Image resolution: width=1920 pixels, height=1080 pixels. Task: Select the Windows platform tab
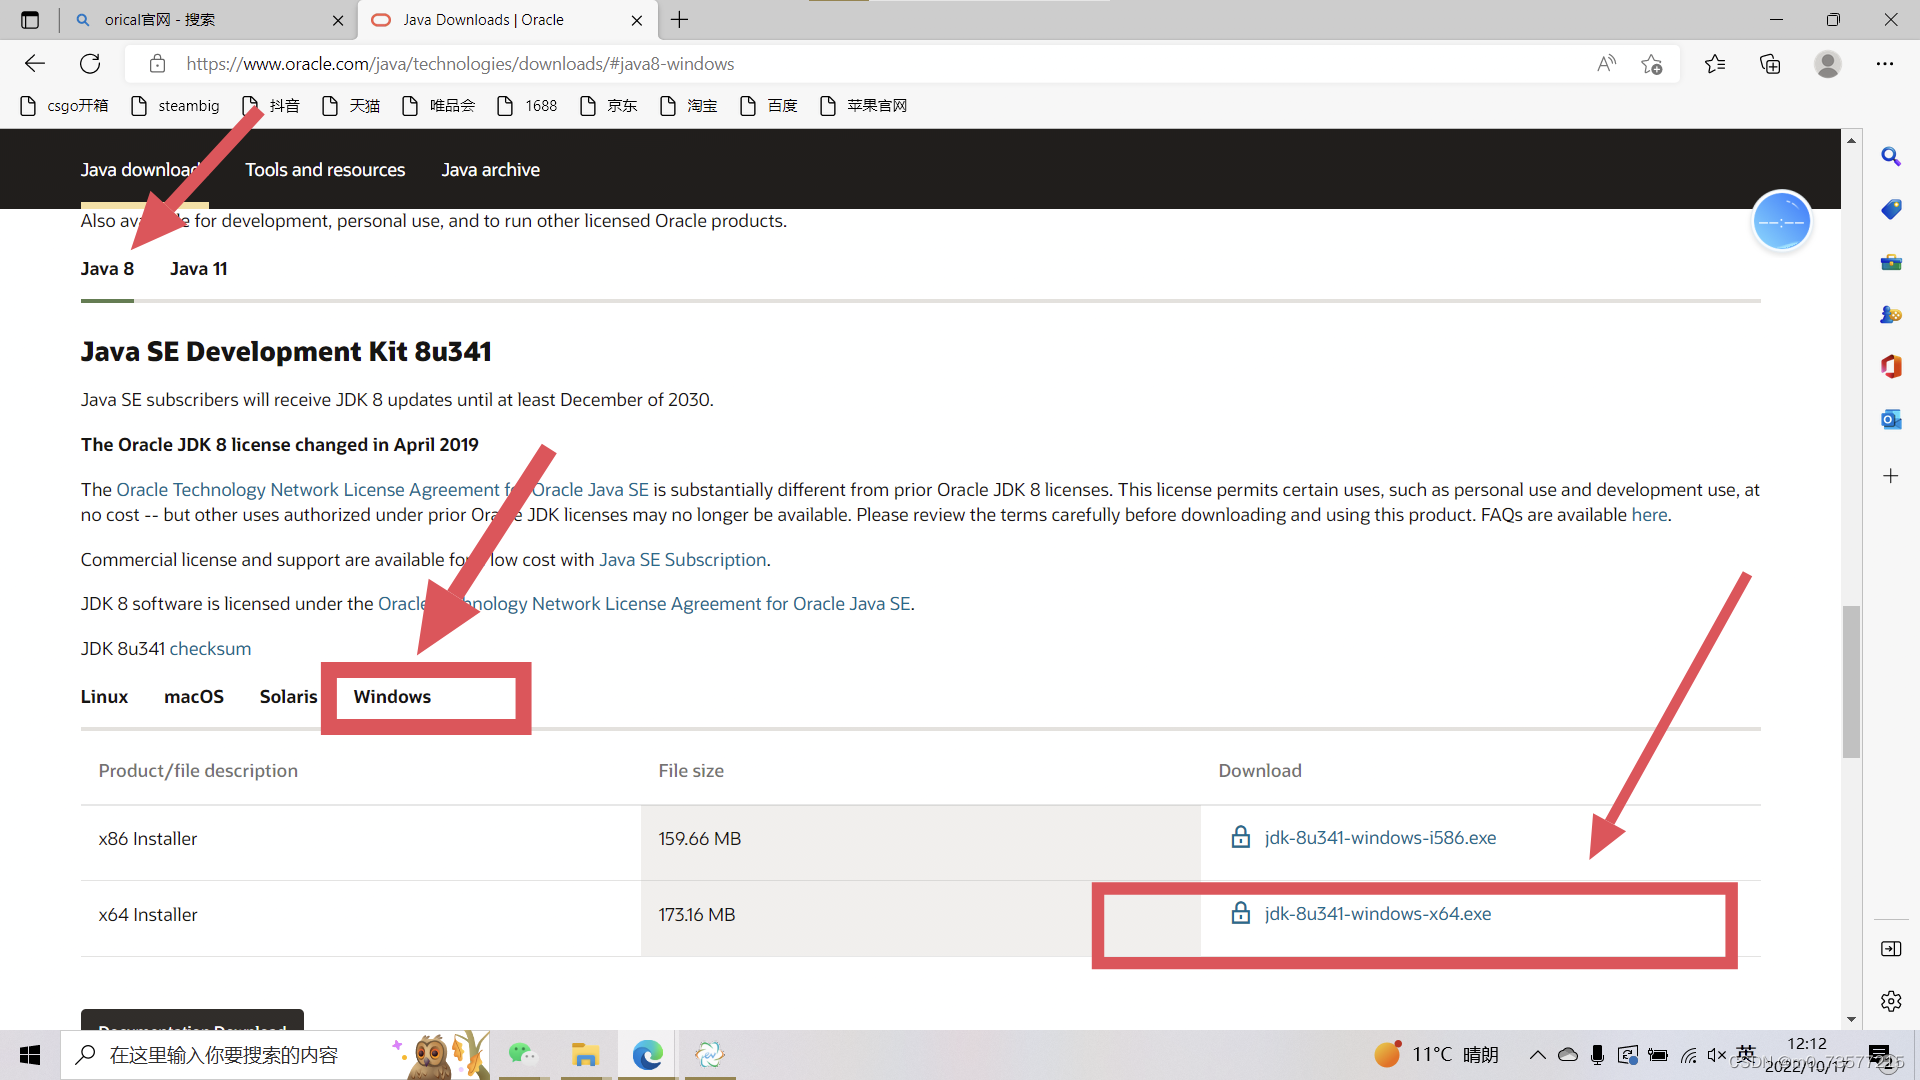(392, 697)
